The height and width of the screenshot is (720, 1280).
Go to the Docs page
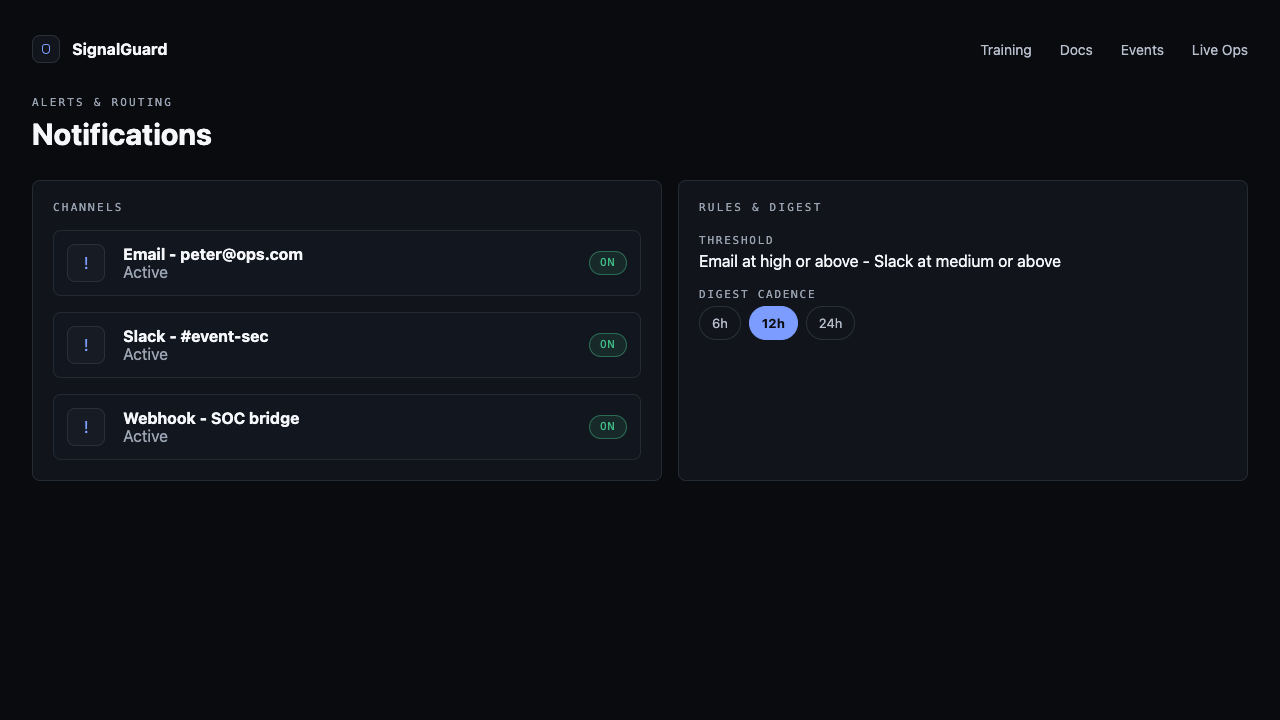click(x=1076, y=50)
